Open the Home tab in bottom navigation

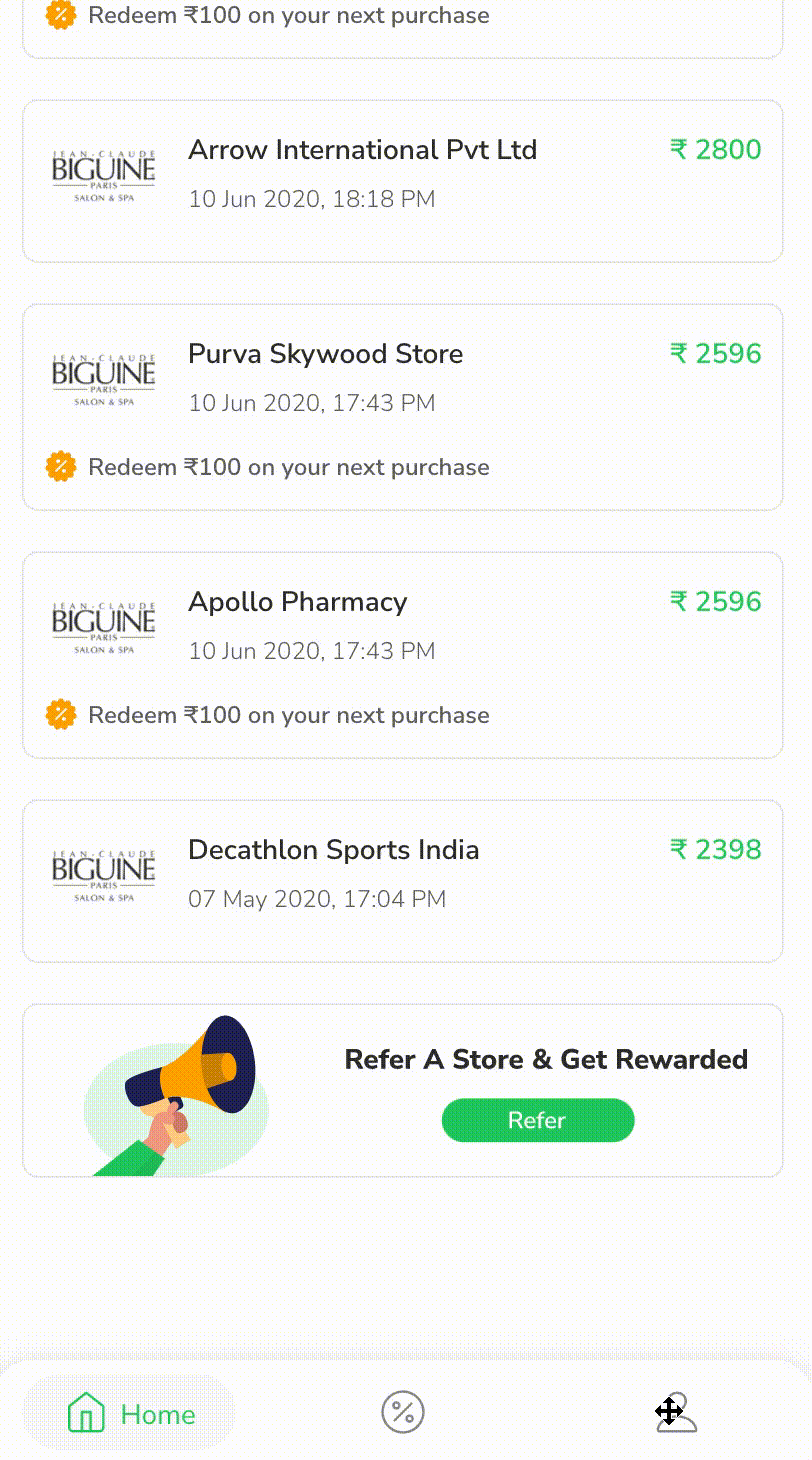pyautogui.click(x=129, y=1414)
